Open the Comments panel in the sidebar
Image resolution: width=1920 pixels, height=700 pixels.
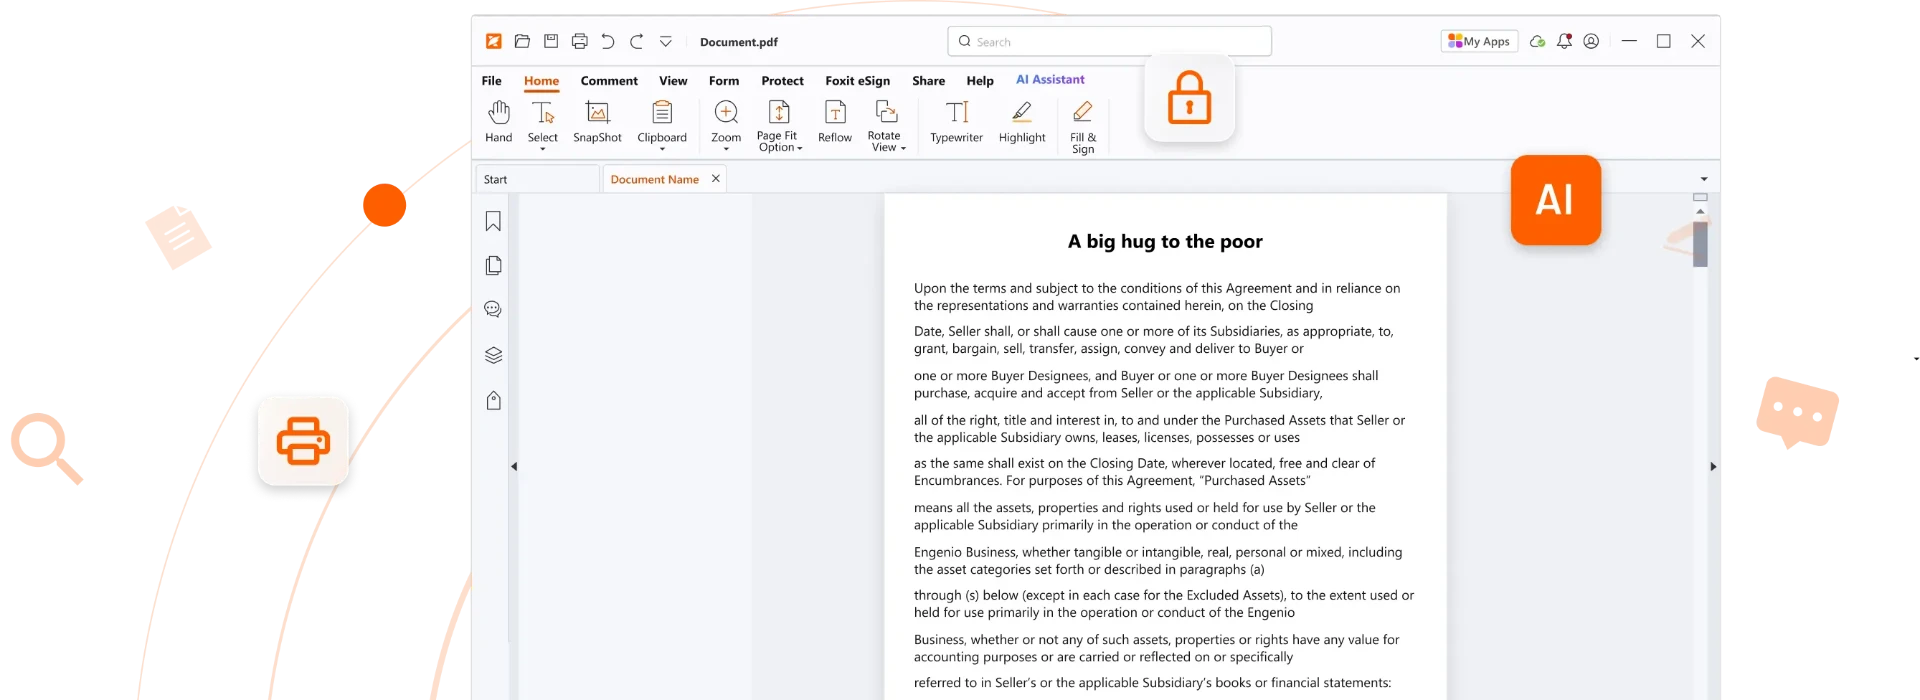coord(493,309)
